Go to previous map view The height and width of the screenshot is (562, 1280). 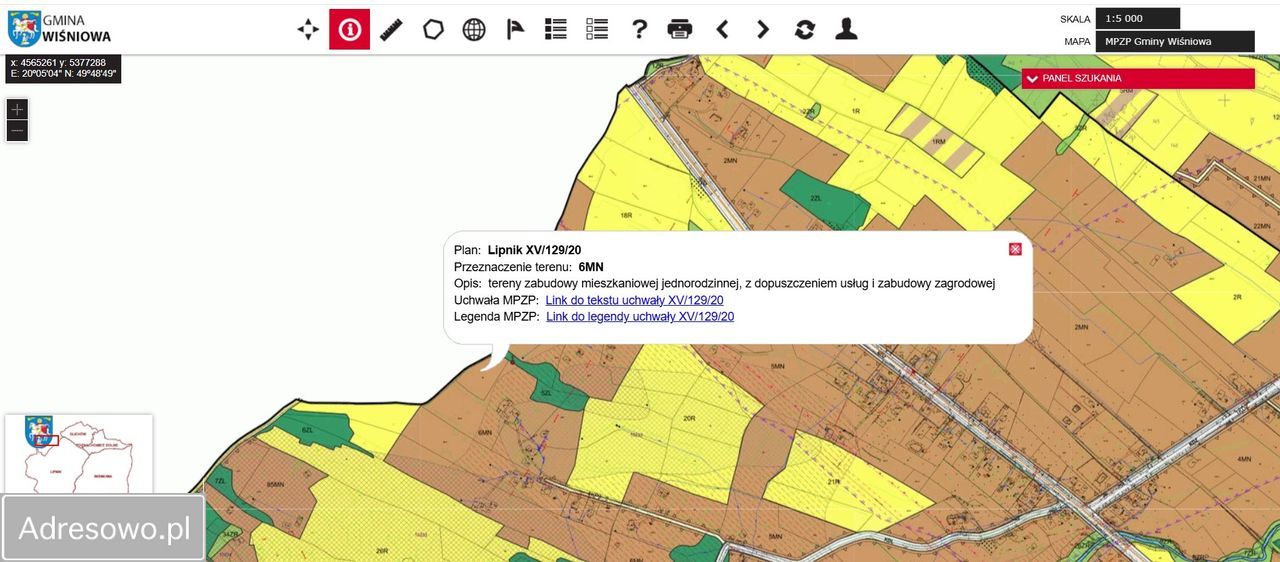coord(722,29)
